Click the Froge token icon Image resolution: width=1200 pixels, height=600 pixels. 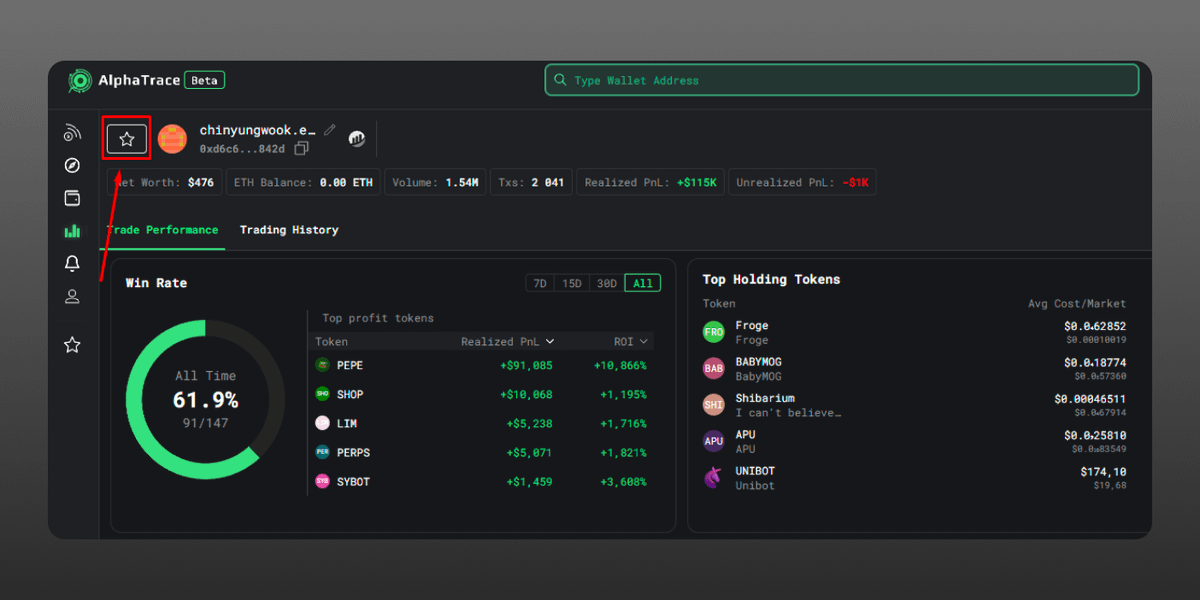[x=714, y=332]
